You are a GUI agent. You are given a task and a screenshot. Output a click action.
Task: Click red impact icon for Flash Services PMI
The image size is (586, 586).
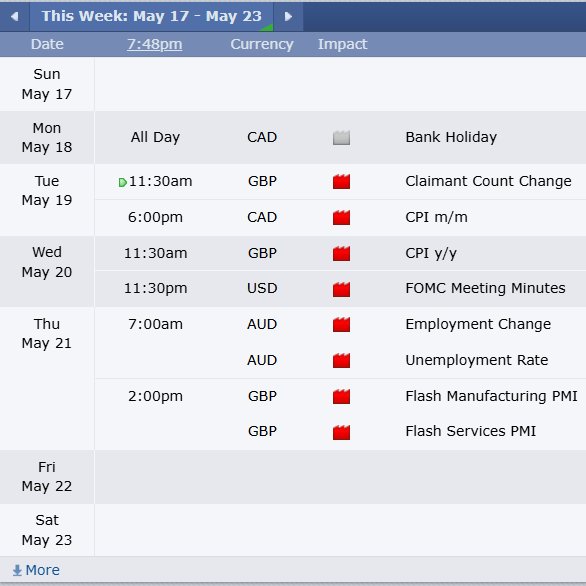341,432
